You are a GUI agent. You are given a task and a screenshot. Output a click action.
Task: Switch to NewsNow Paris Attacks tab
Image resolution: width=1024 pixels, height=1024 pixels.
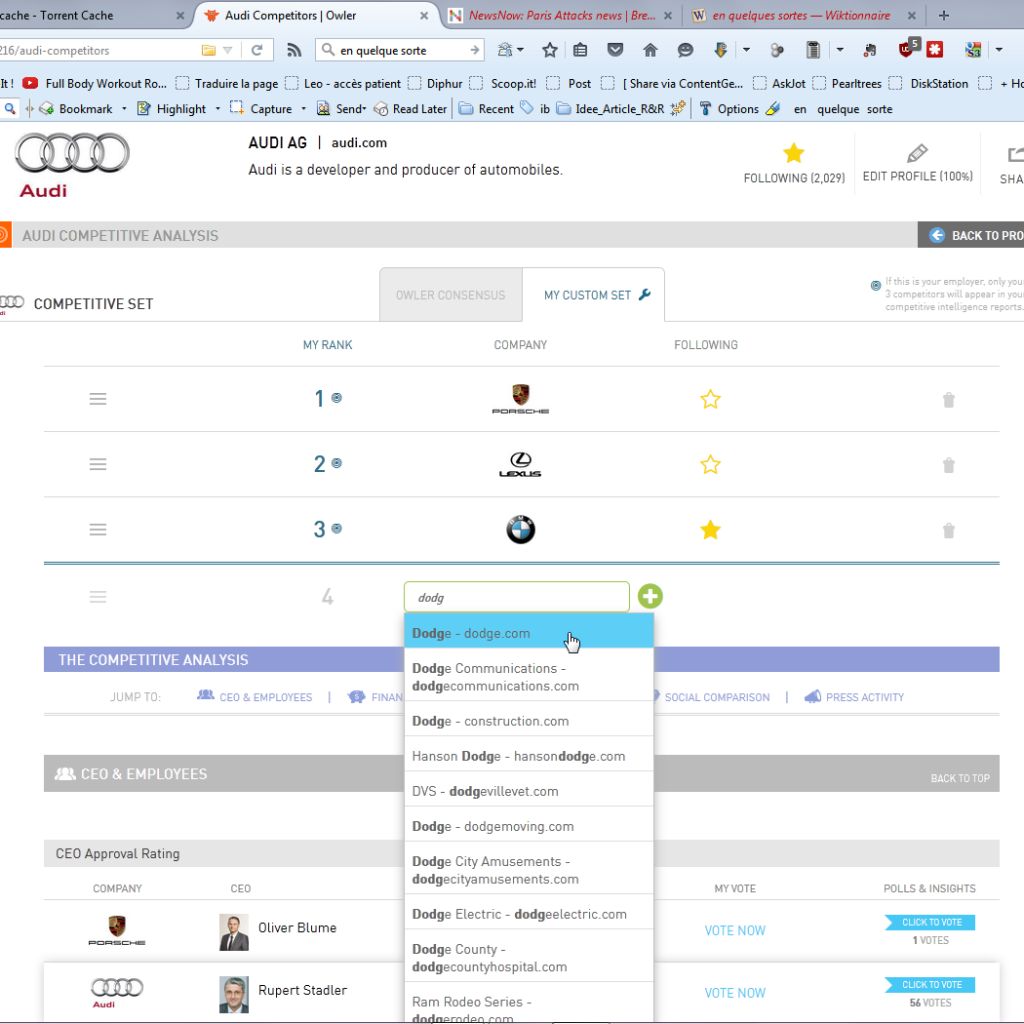(561, 15)
